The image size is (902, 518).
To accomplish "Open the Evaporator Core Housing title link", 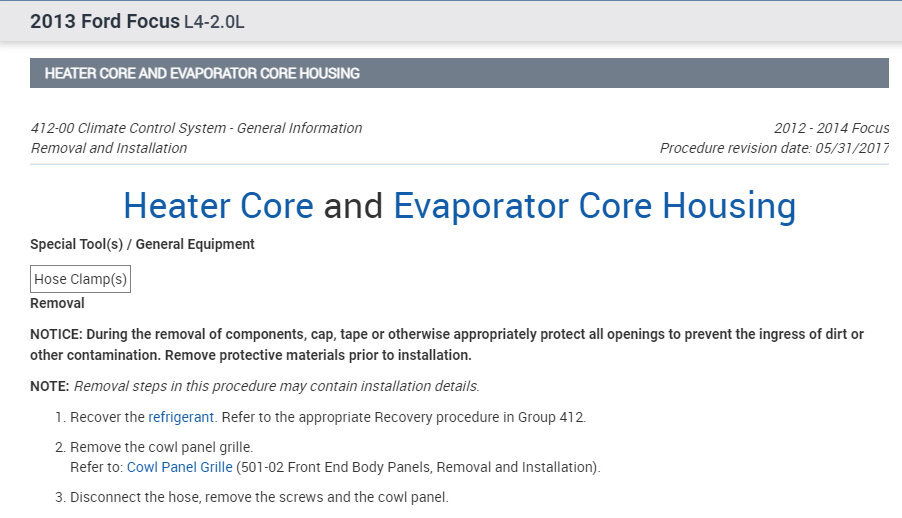I will (x=594, y=206).
